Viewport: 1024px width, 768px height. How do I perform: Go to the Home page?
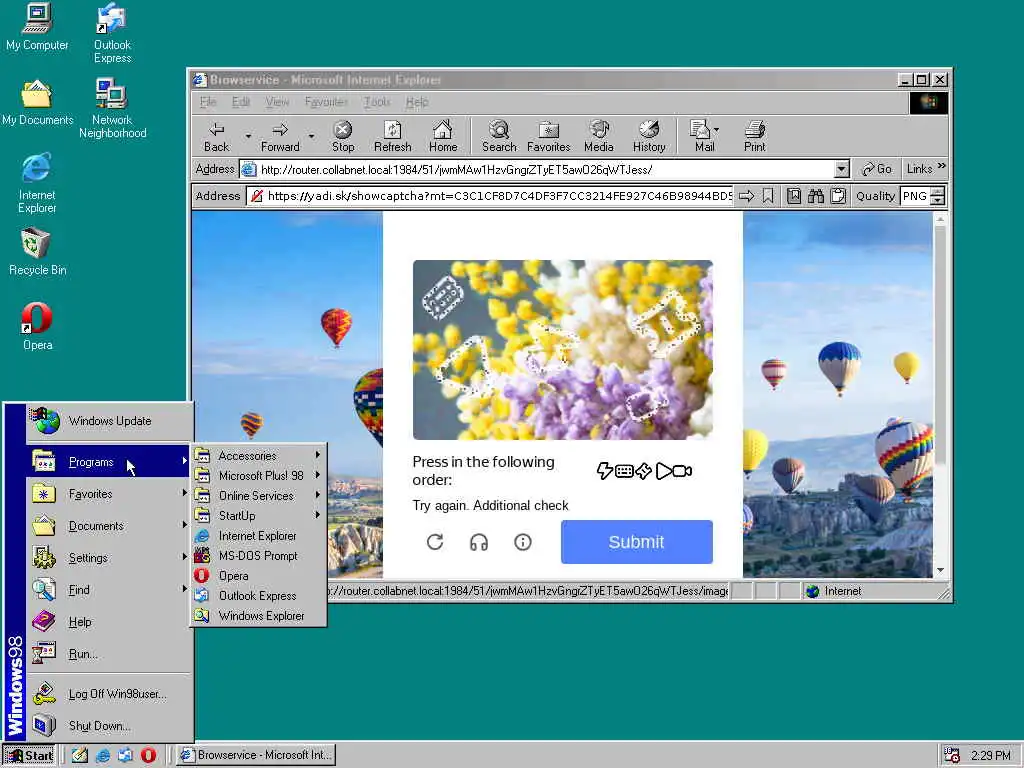443,137
